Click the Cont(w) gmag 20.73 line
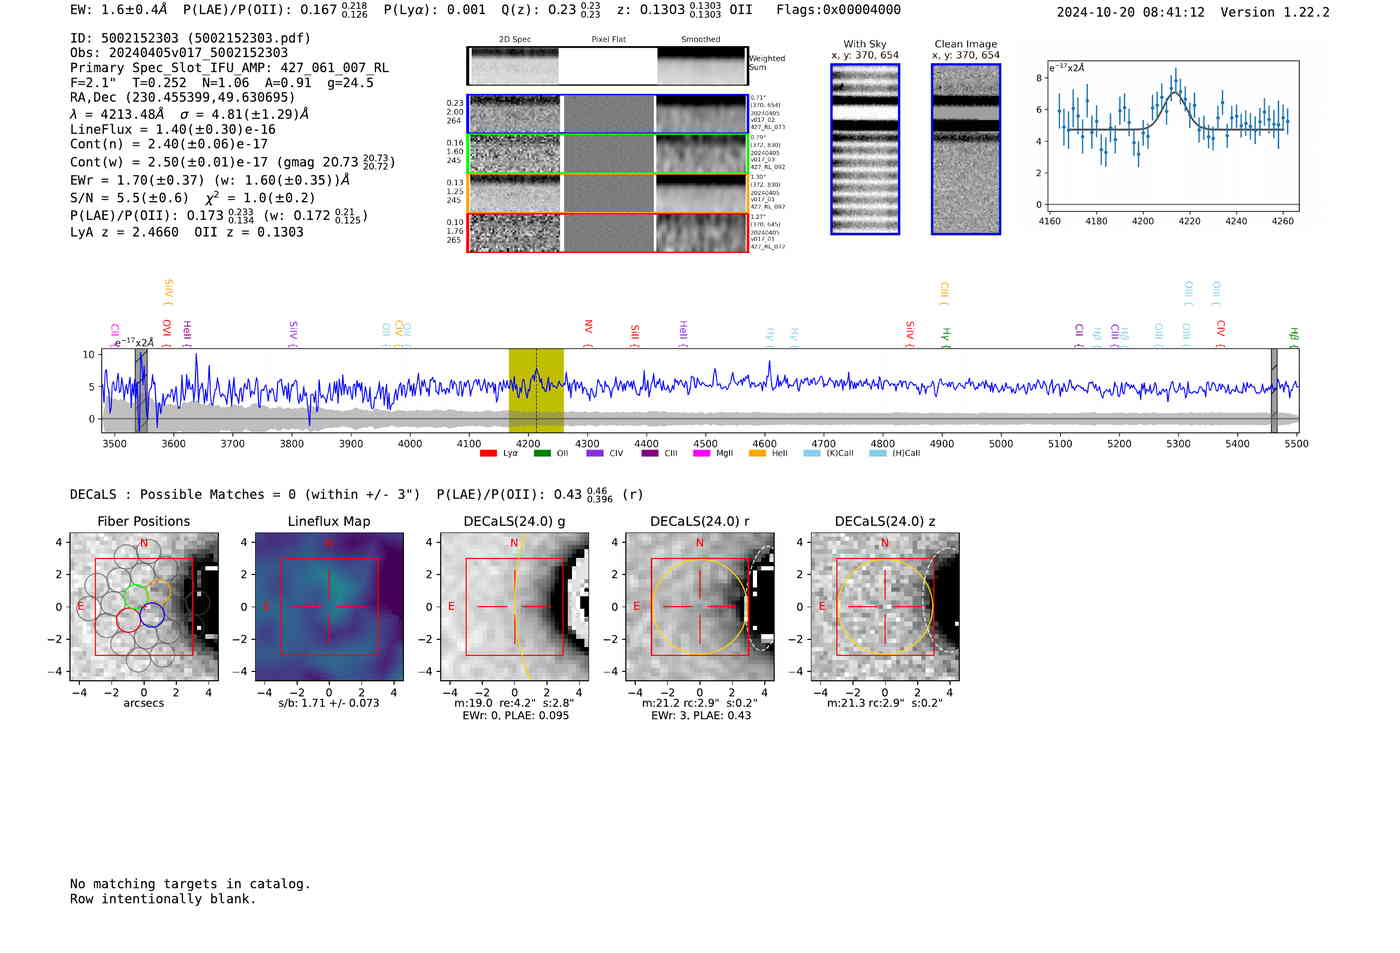Screen dimensions: 1400x953 [233, 161]
